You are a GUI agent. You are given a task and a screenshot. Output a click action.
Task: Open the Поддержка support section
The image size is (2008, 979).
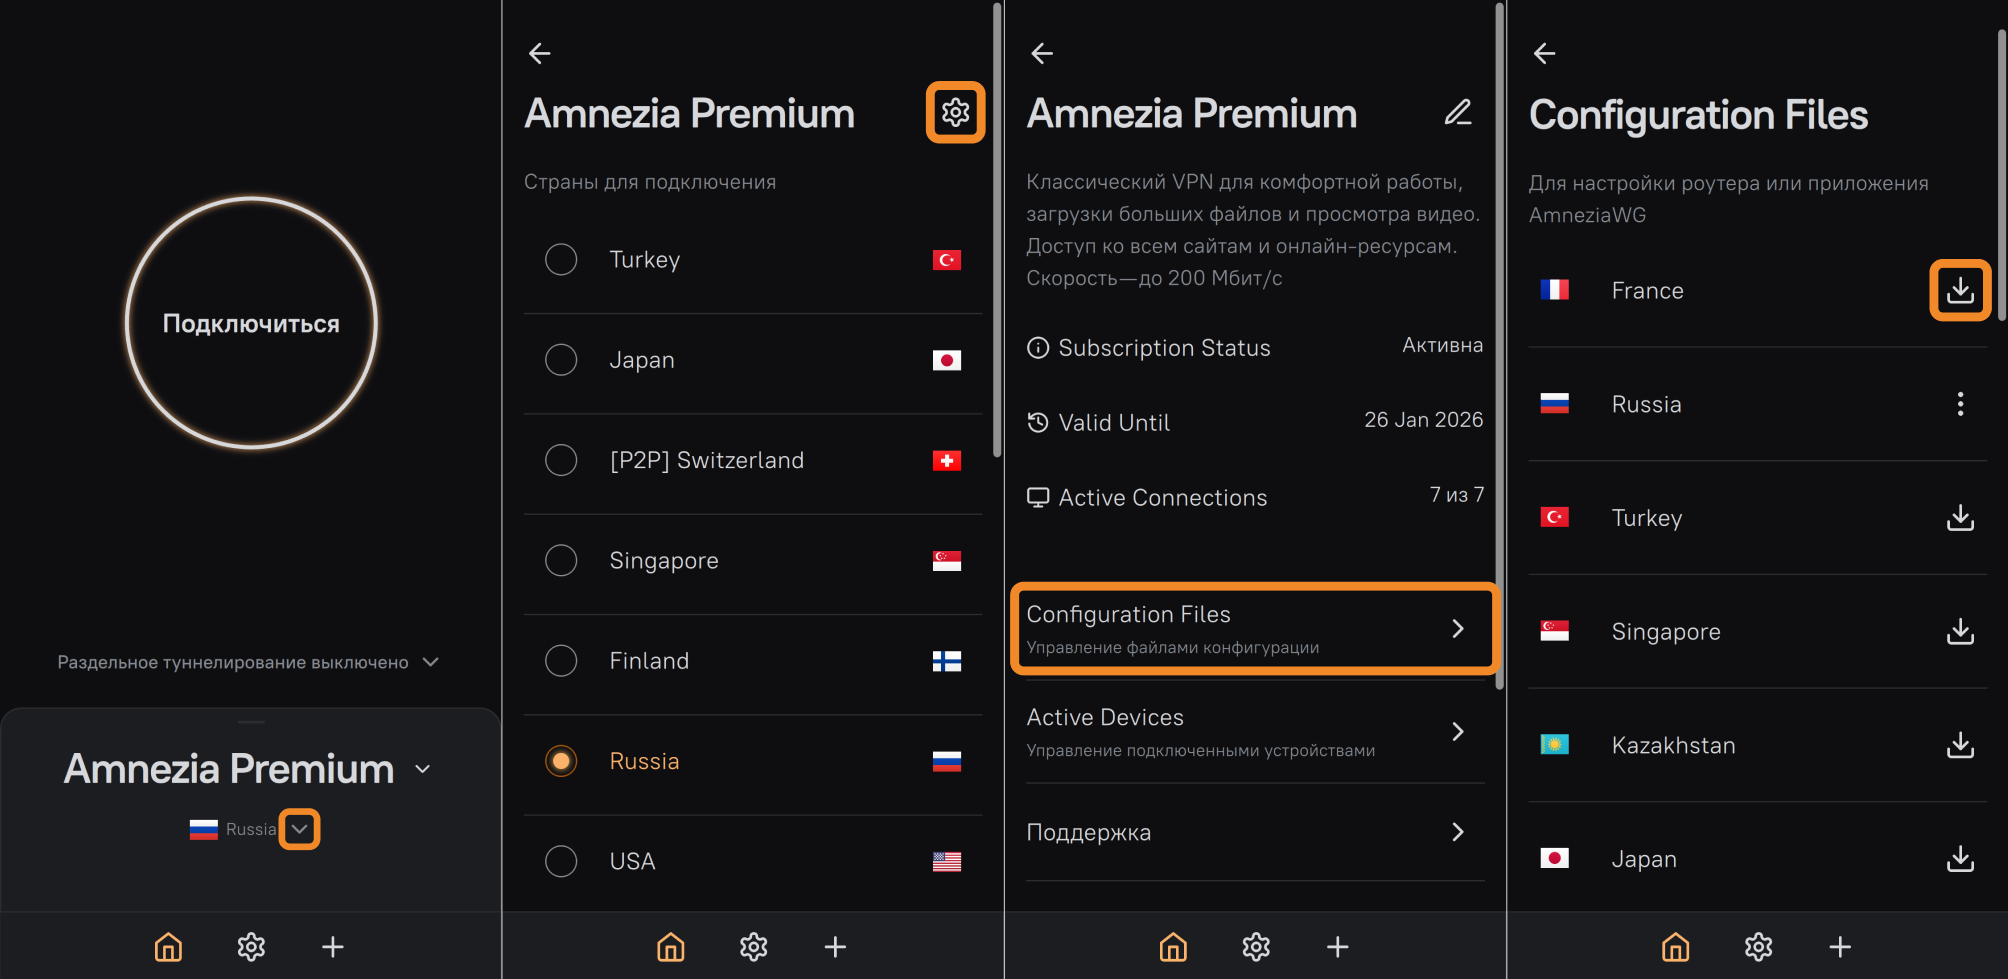[1254, 832]
